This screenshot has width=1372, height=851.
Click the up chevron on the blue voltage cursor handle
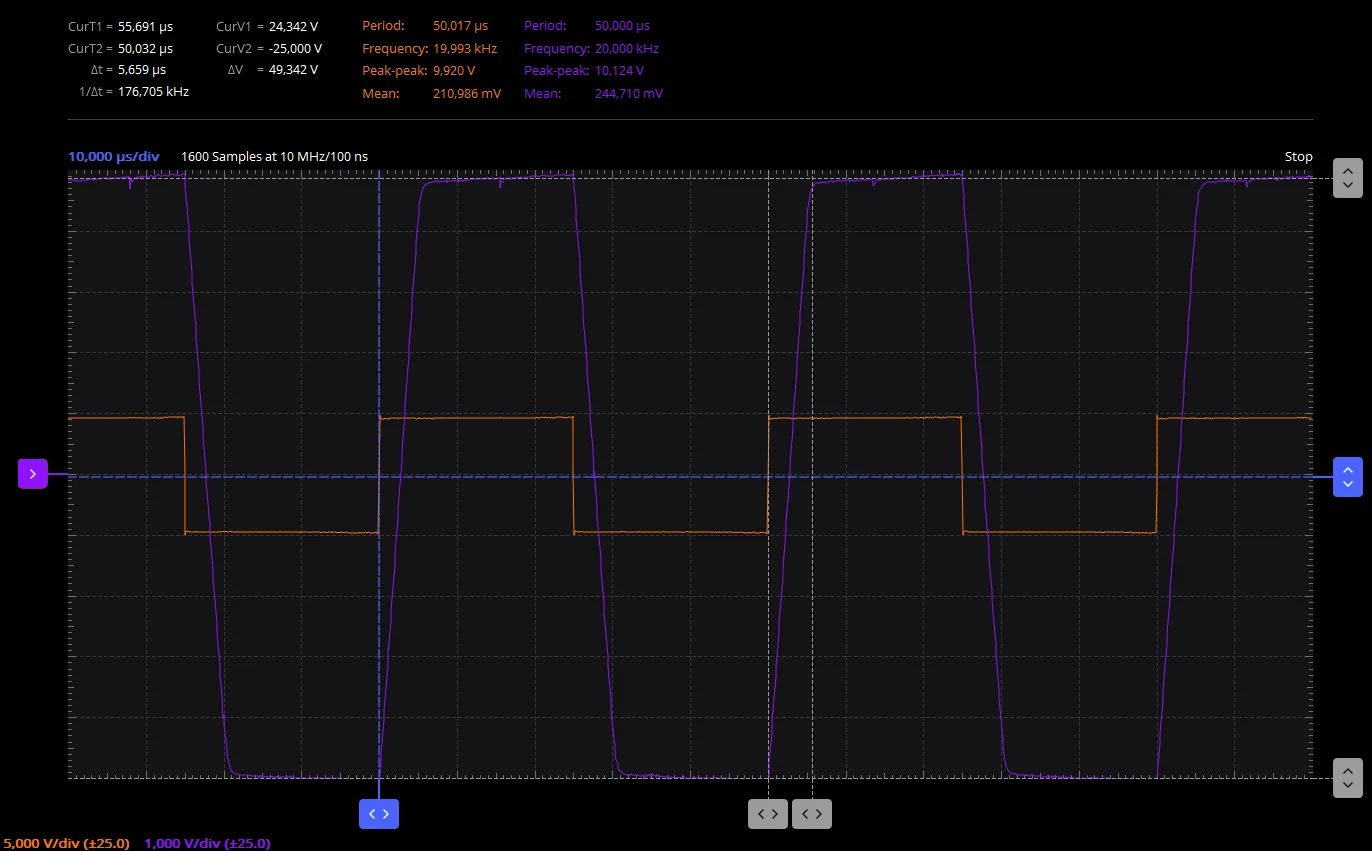[x=1348, y=469]
